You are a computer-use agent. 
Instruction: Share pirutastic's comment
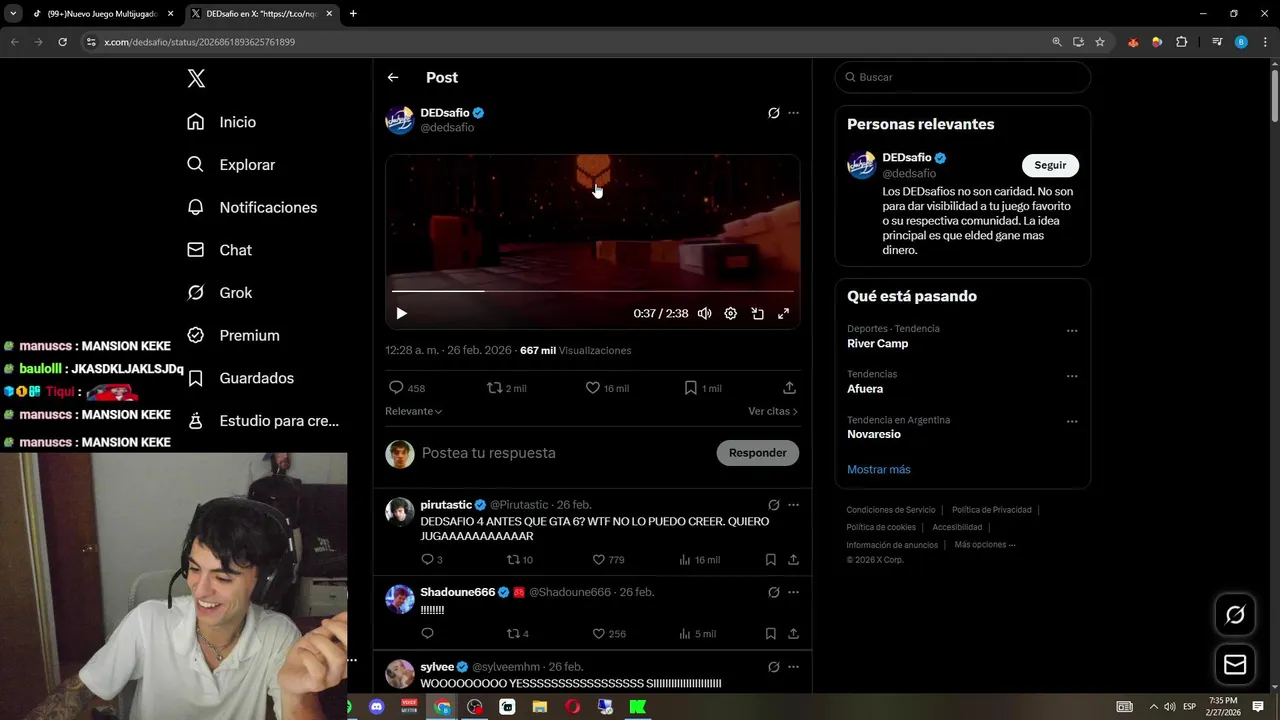[x=793, y=560]
